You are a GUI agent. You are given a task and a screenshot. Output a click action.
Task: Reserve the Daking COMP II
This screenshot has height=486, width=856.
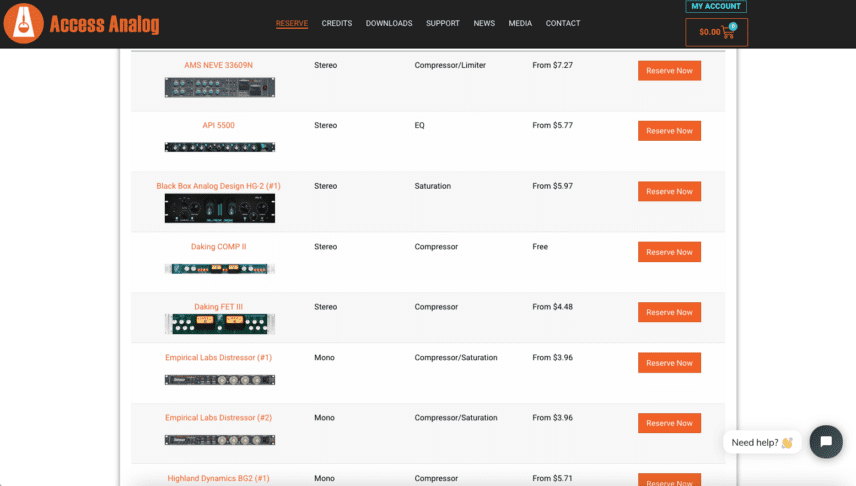point(669,252)
